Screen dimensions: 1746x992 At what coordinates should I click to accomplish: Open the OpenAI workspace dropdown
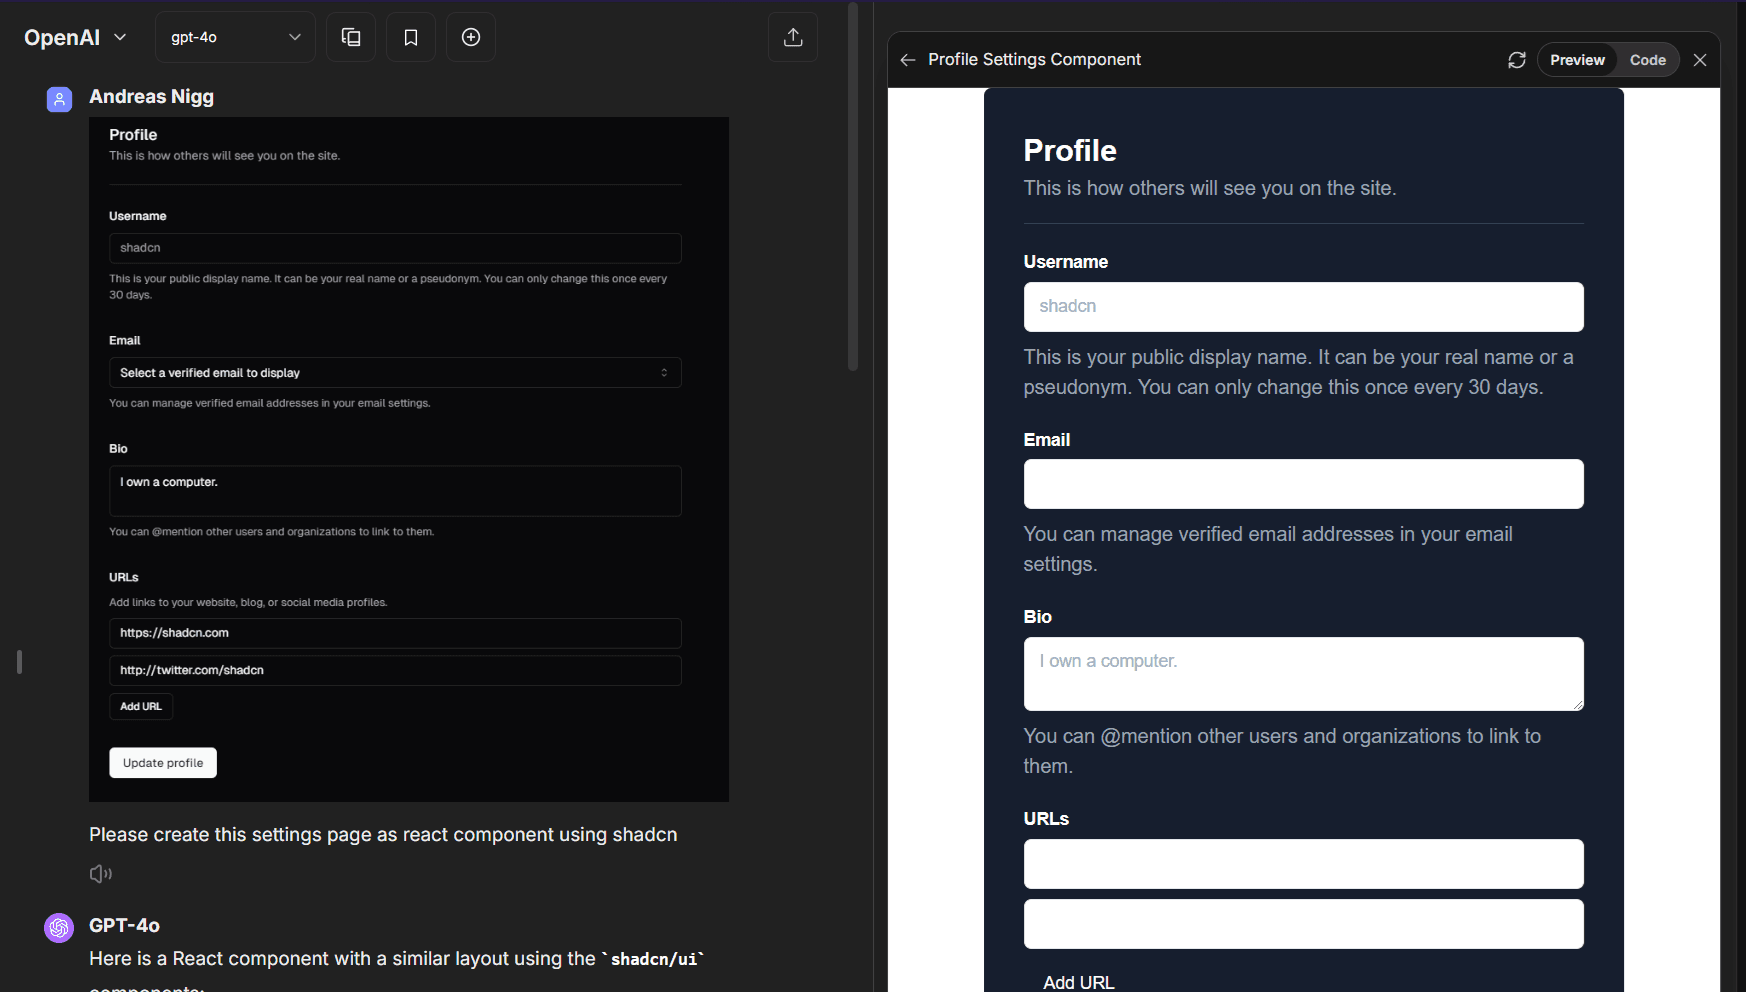tap(75, 37)
